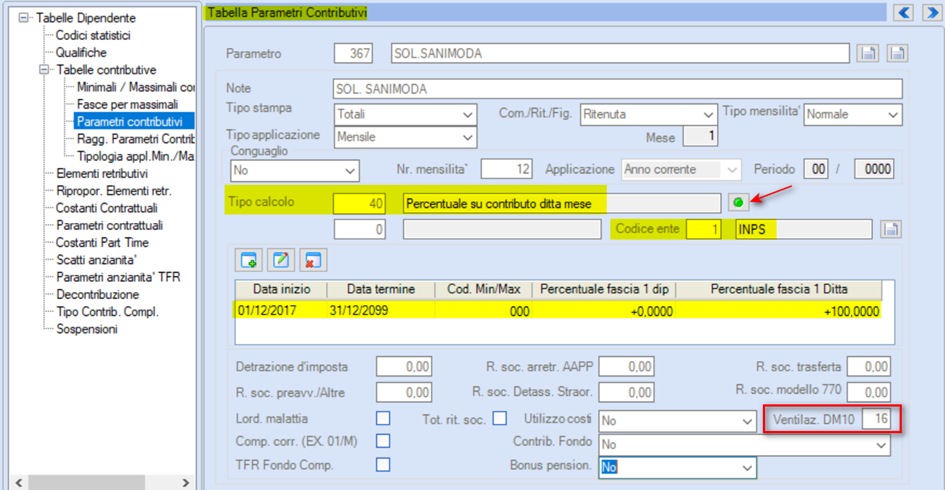Image resolution: width=945 pixels, height=490 pixels.
Task: Delete selected period row icon
Action: click(x=313, y=260)
